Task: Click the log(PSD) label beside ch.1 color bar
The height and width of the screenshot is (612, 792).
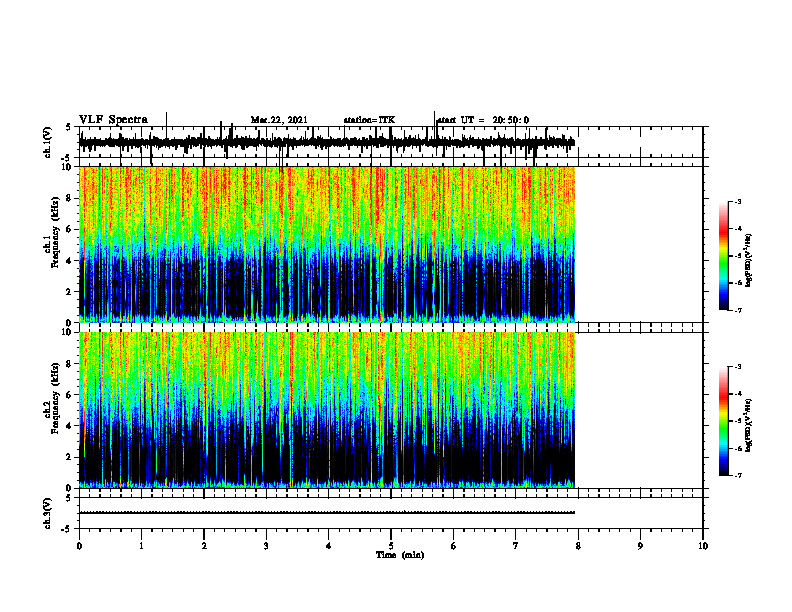Action: pos(749,261)
